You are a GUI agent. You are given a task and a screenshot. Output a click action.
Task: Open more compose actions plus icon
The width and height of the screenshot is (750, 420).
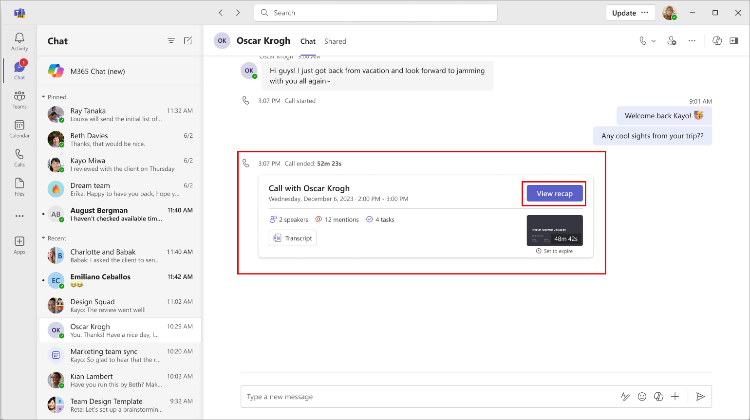(x=675, y=397)
